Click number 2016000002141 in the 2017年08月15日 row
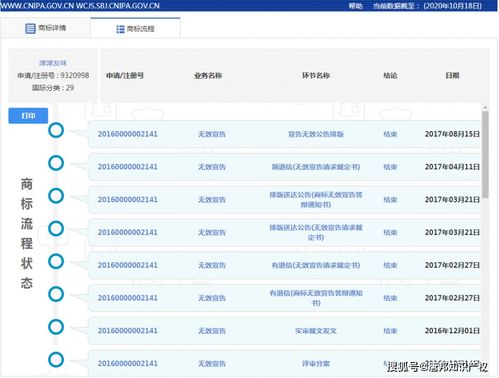Viewport: 499px width, 378px height. 127,134
